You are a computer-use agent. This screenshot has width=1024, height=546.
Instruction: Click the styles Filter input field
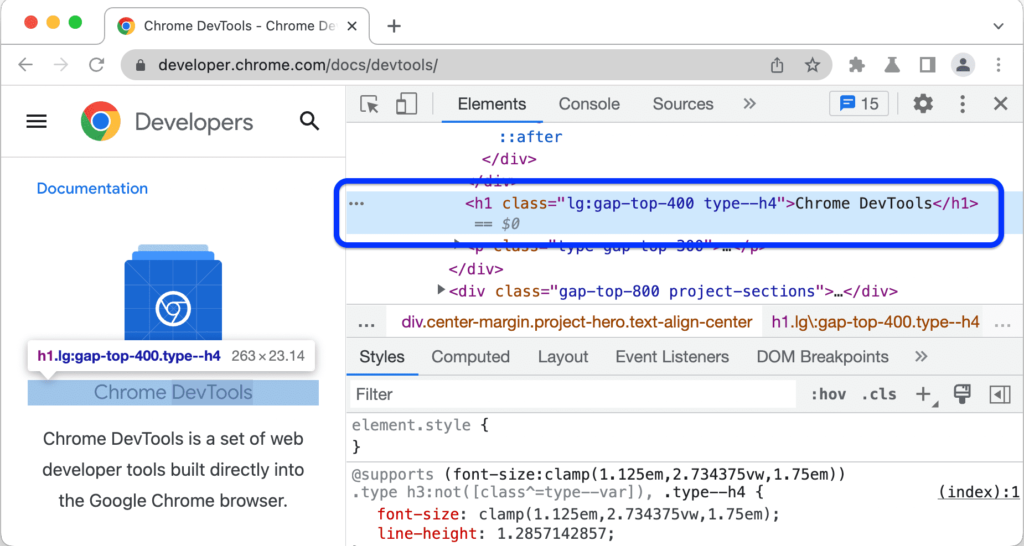573,394
